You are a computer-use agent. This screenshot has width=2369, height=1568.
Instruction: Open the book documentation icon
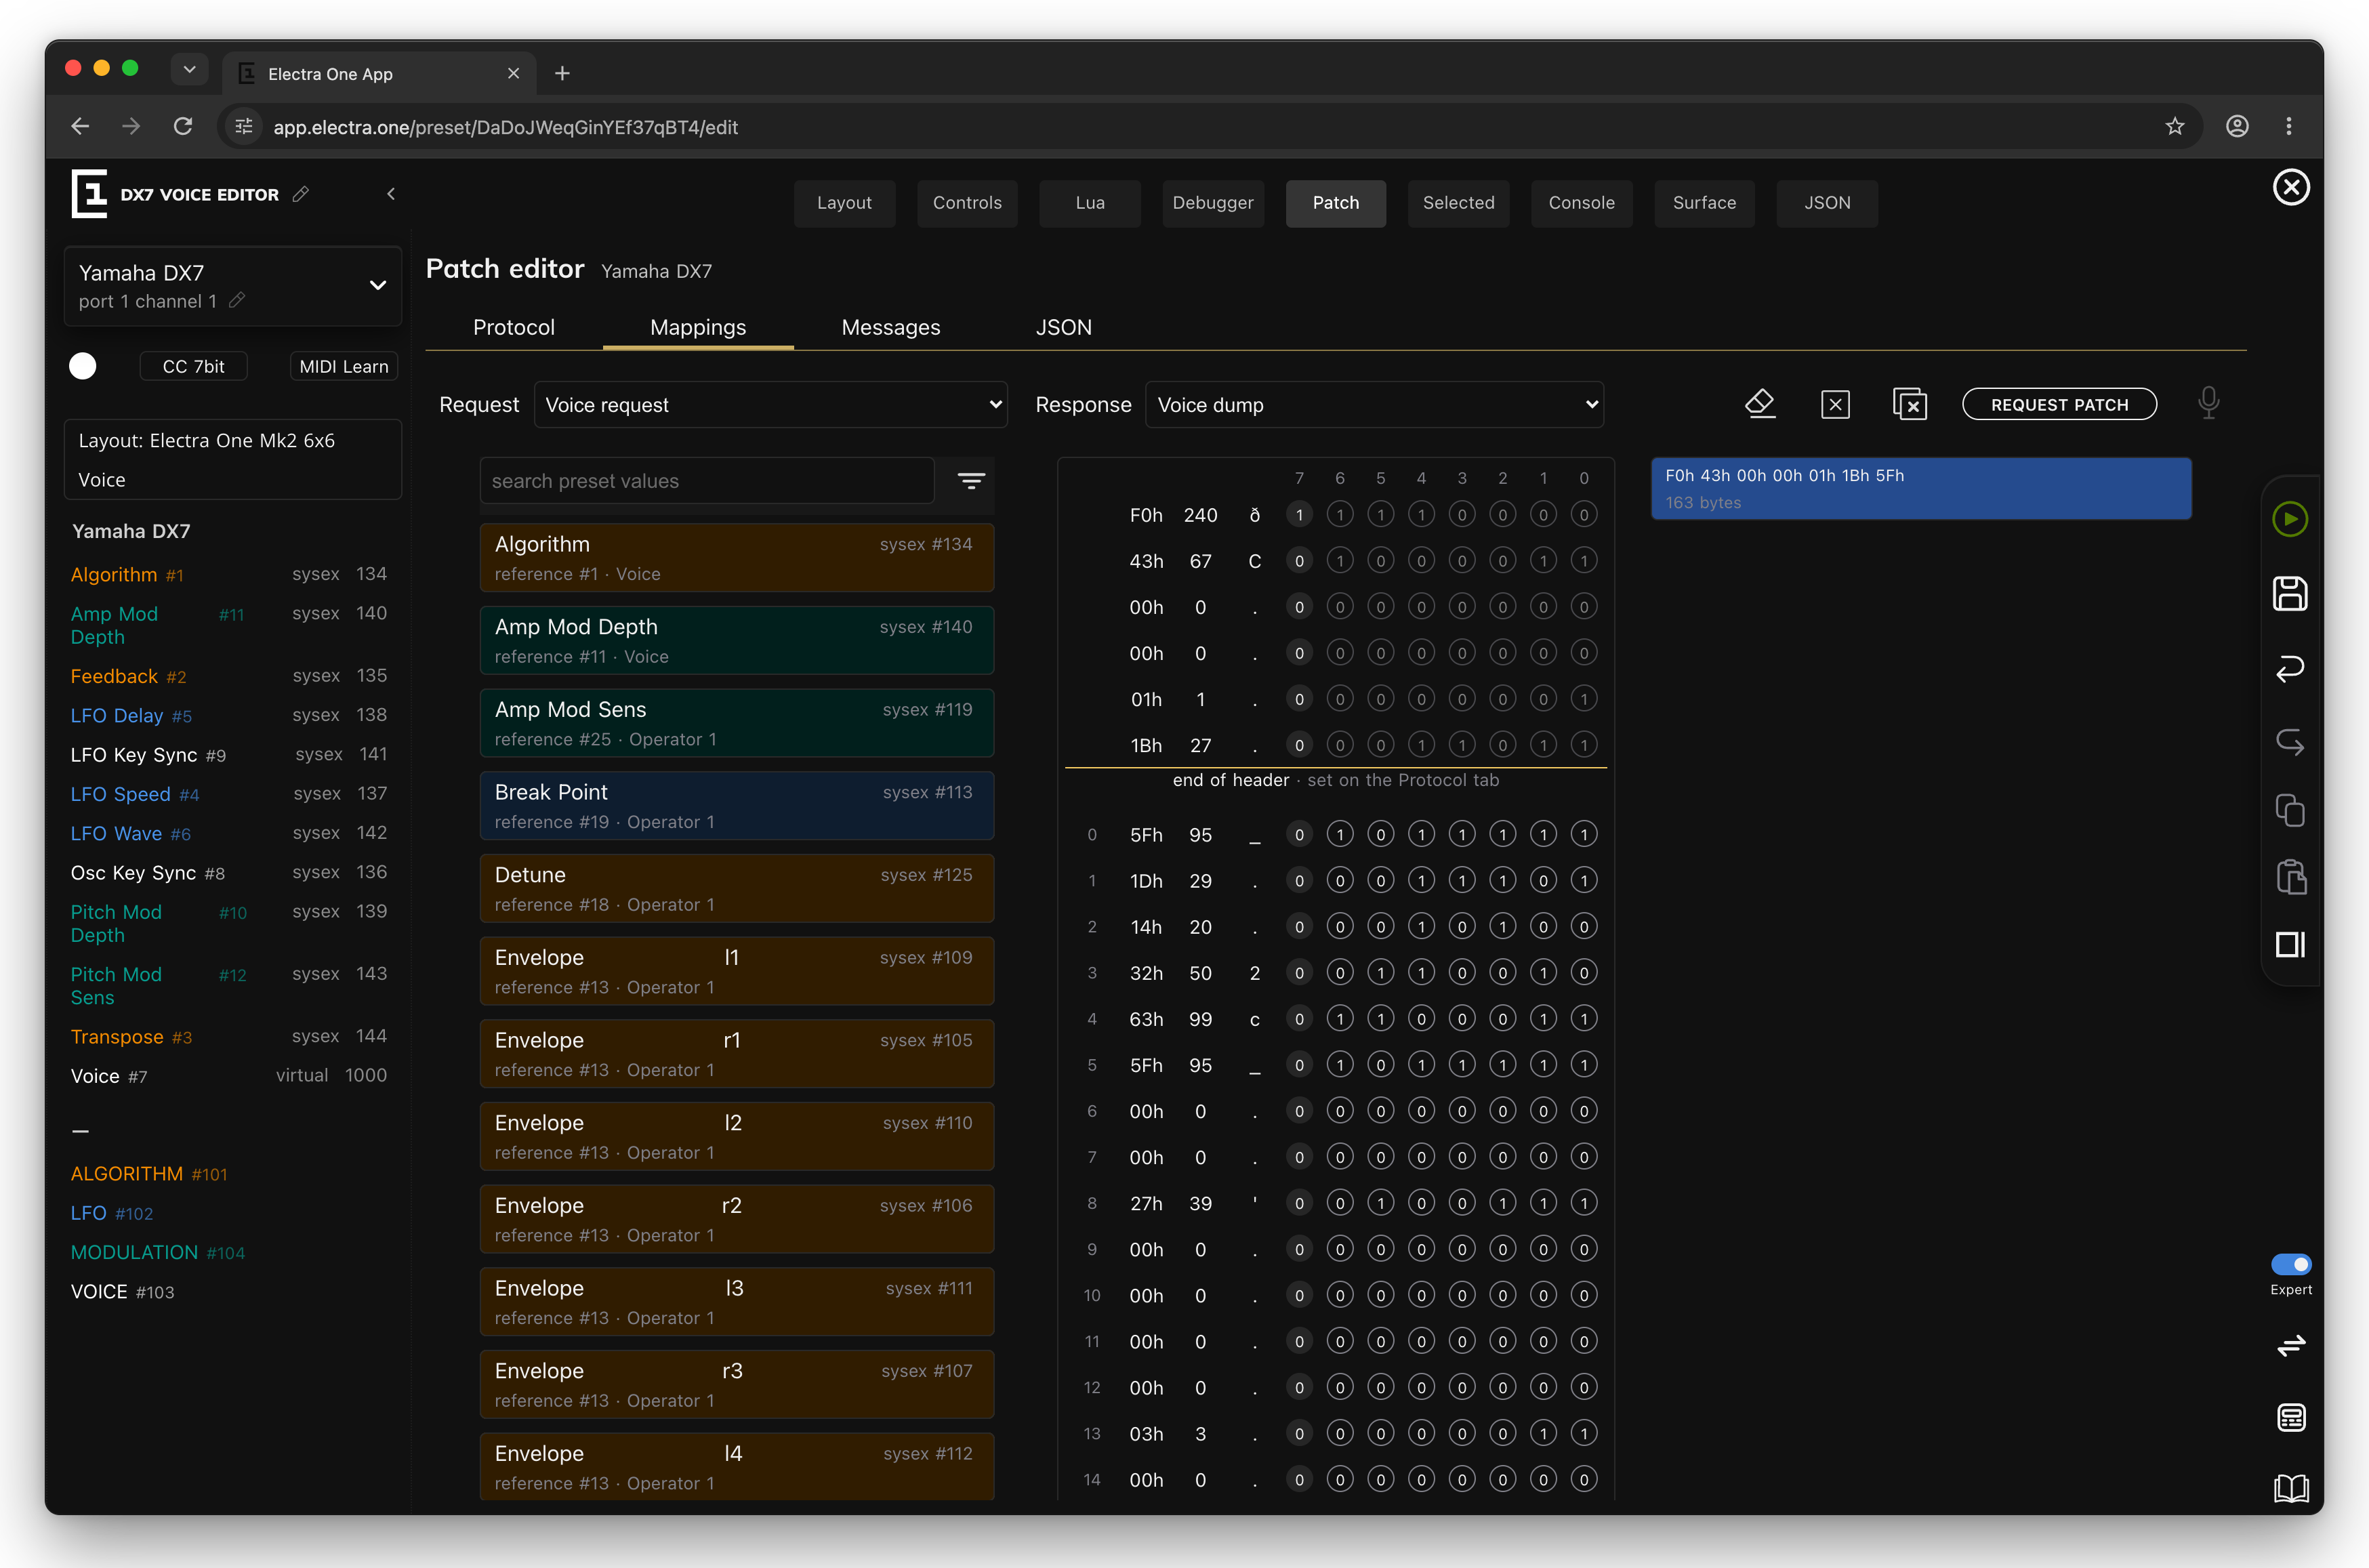pos(2291,1488)
